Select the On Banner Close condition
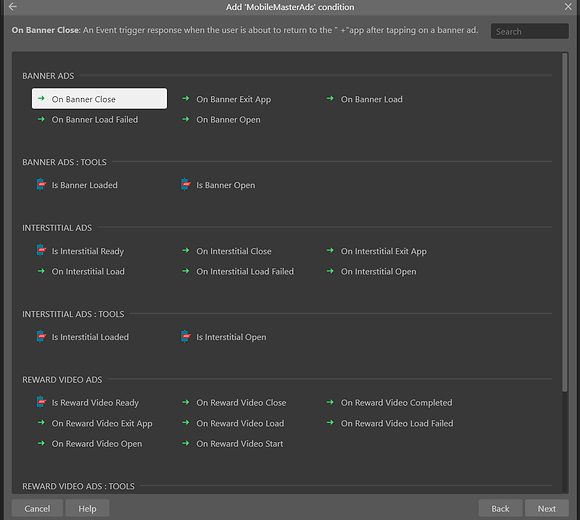Image resolution: width=580 pixels, height=520 pixels. [99, 98]
